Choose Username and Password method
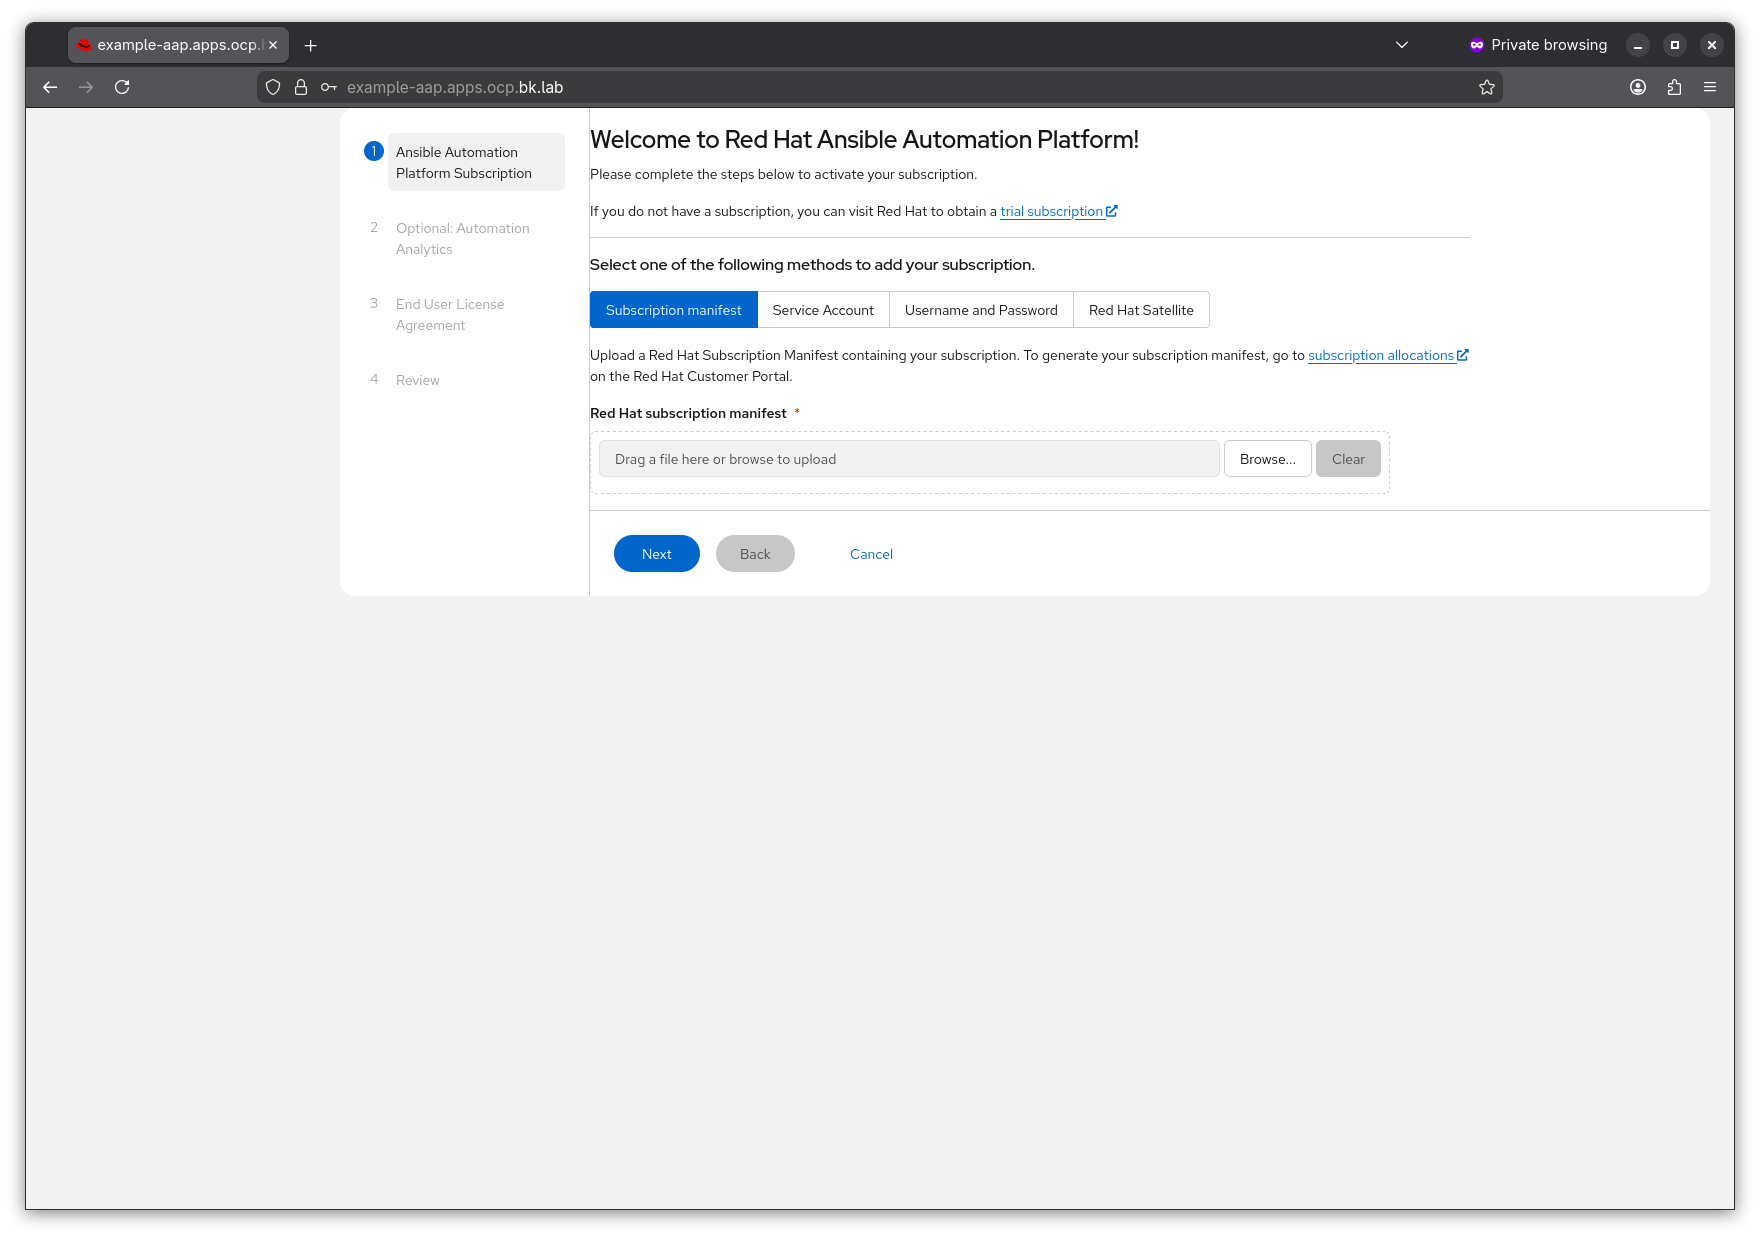 981,310
